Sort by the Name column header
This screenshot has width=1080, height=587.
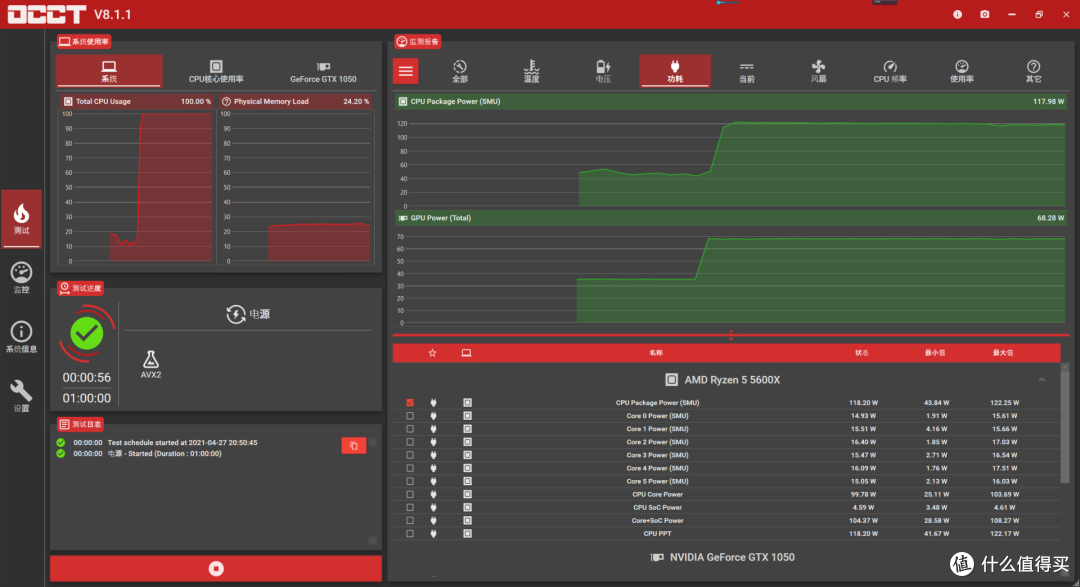[656, 353]
